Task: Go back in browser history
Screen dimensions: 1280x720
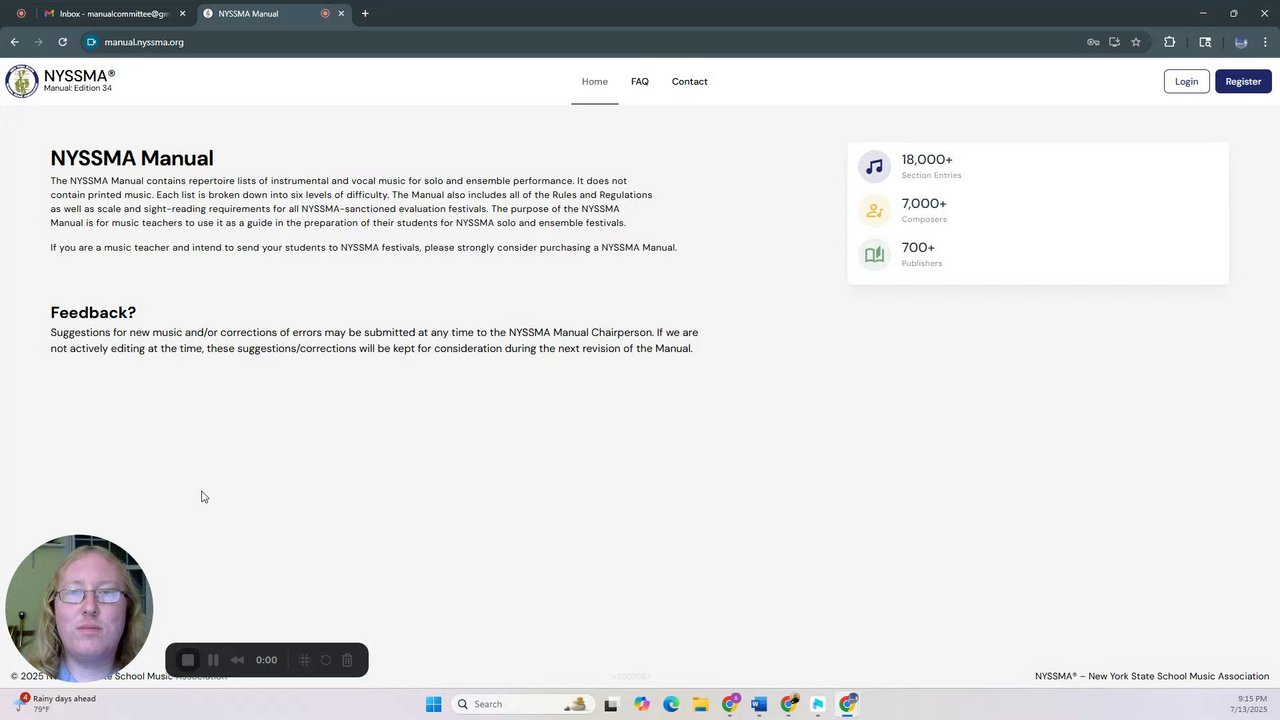Action: [x=14, y=42]
